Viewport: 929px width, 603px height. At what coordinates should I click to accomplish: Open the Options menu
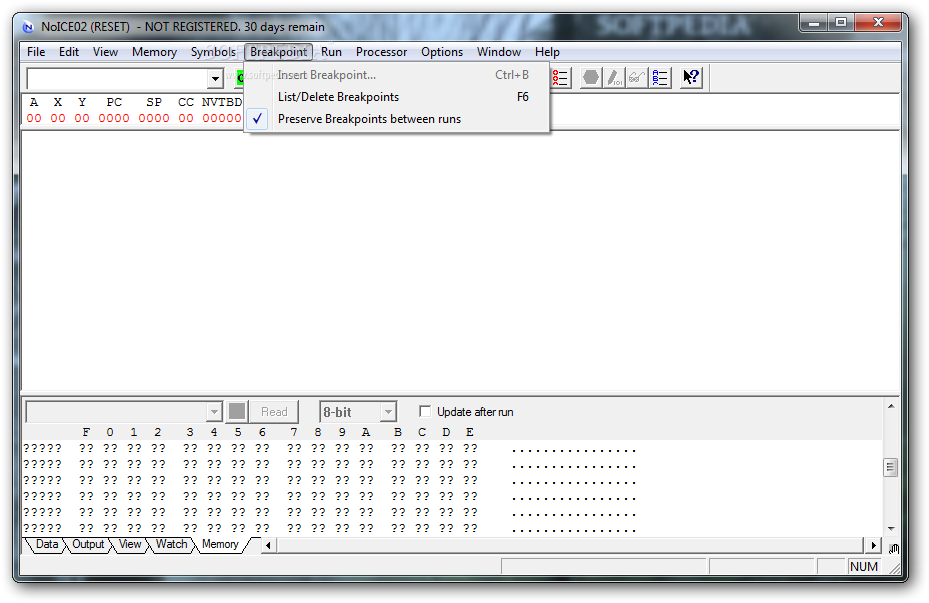(442, 52)
